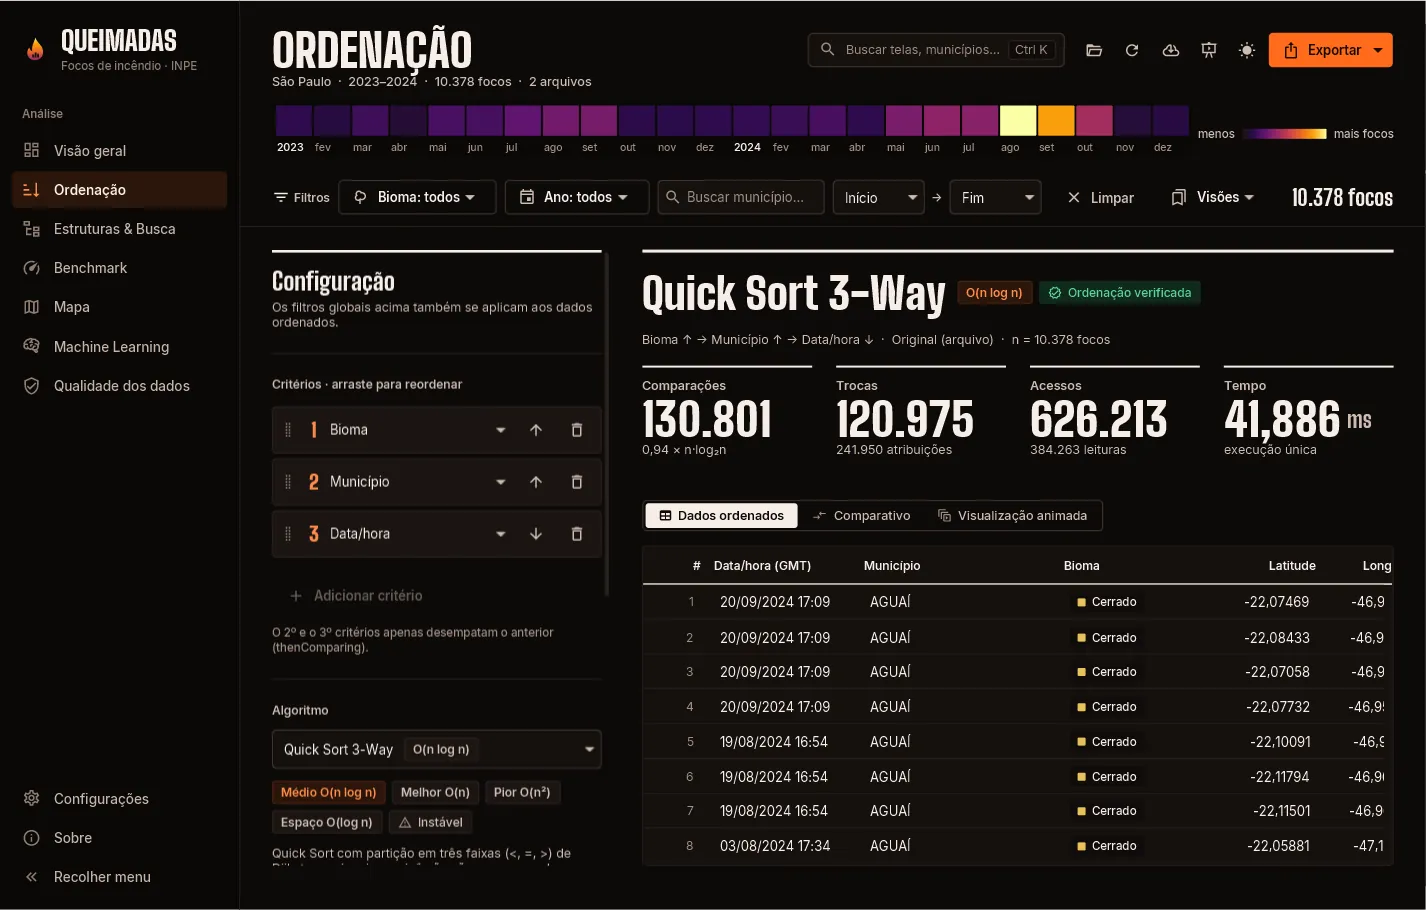Click latitude value -22,05881 in row 8

coord(1278,846)
